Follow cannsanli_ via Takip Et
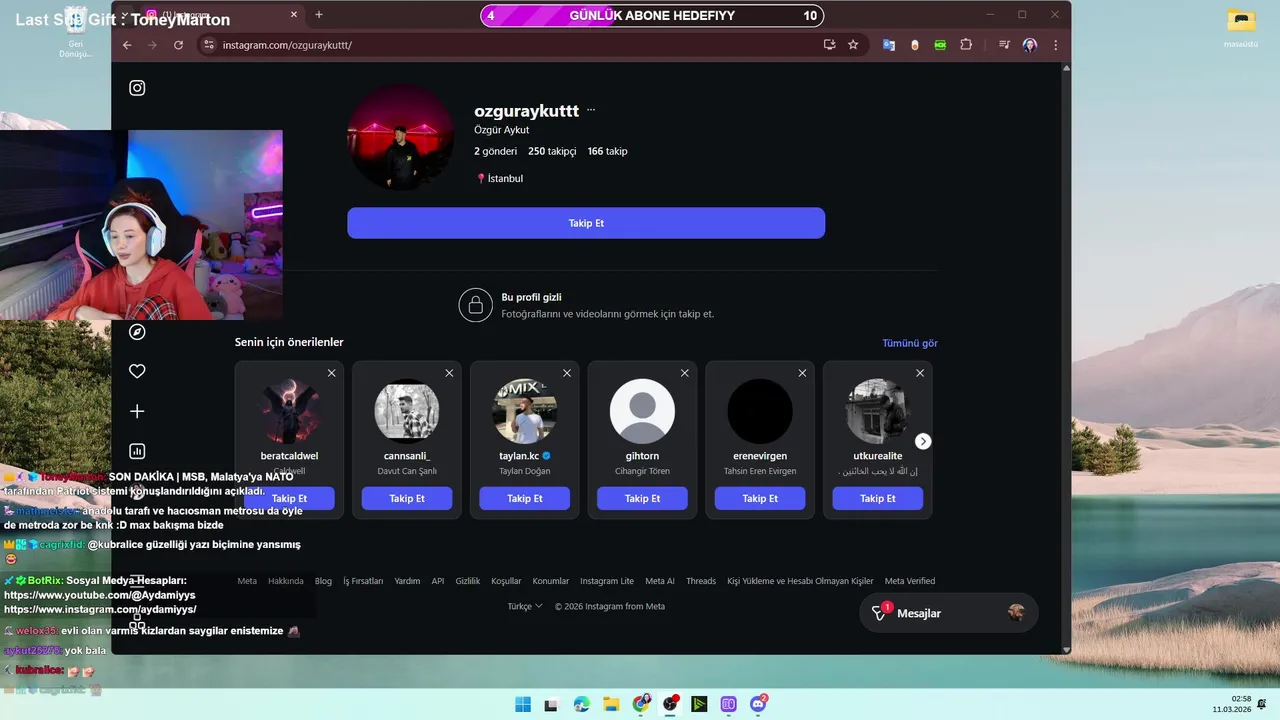The height and width of the screenshot is (720, 1280). [407, 498]
